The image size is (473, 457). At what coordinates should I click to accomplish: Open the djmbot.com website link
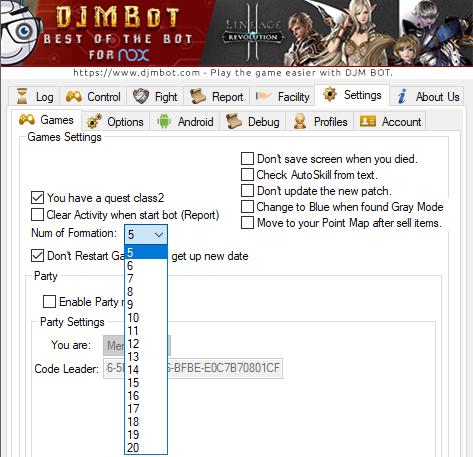(x=137, y=73)
